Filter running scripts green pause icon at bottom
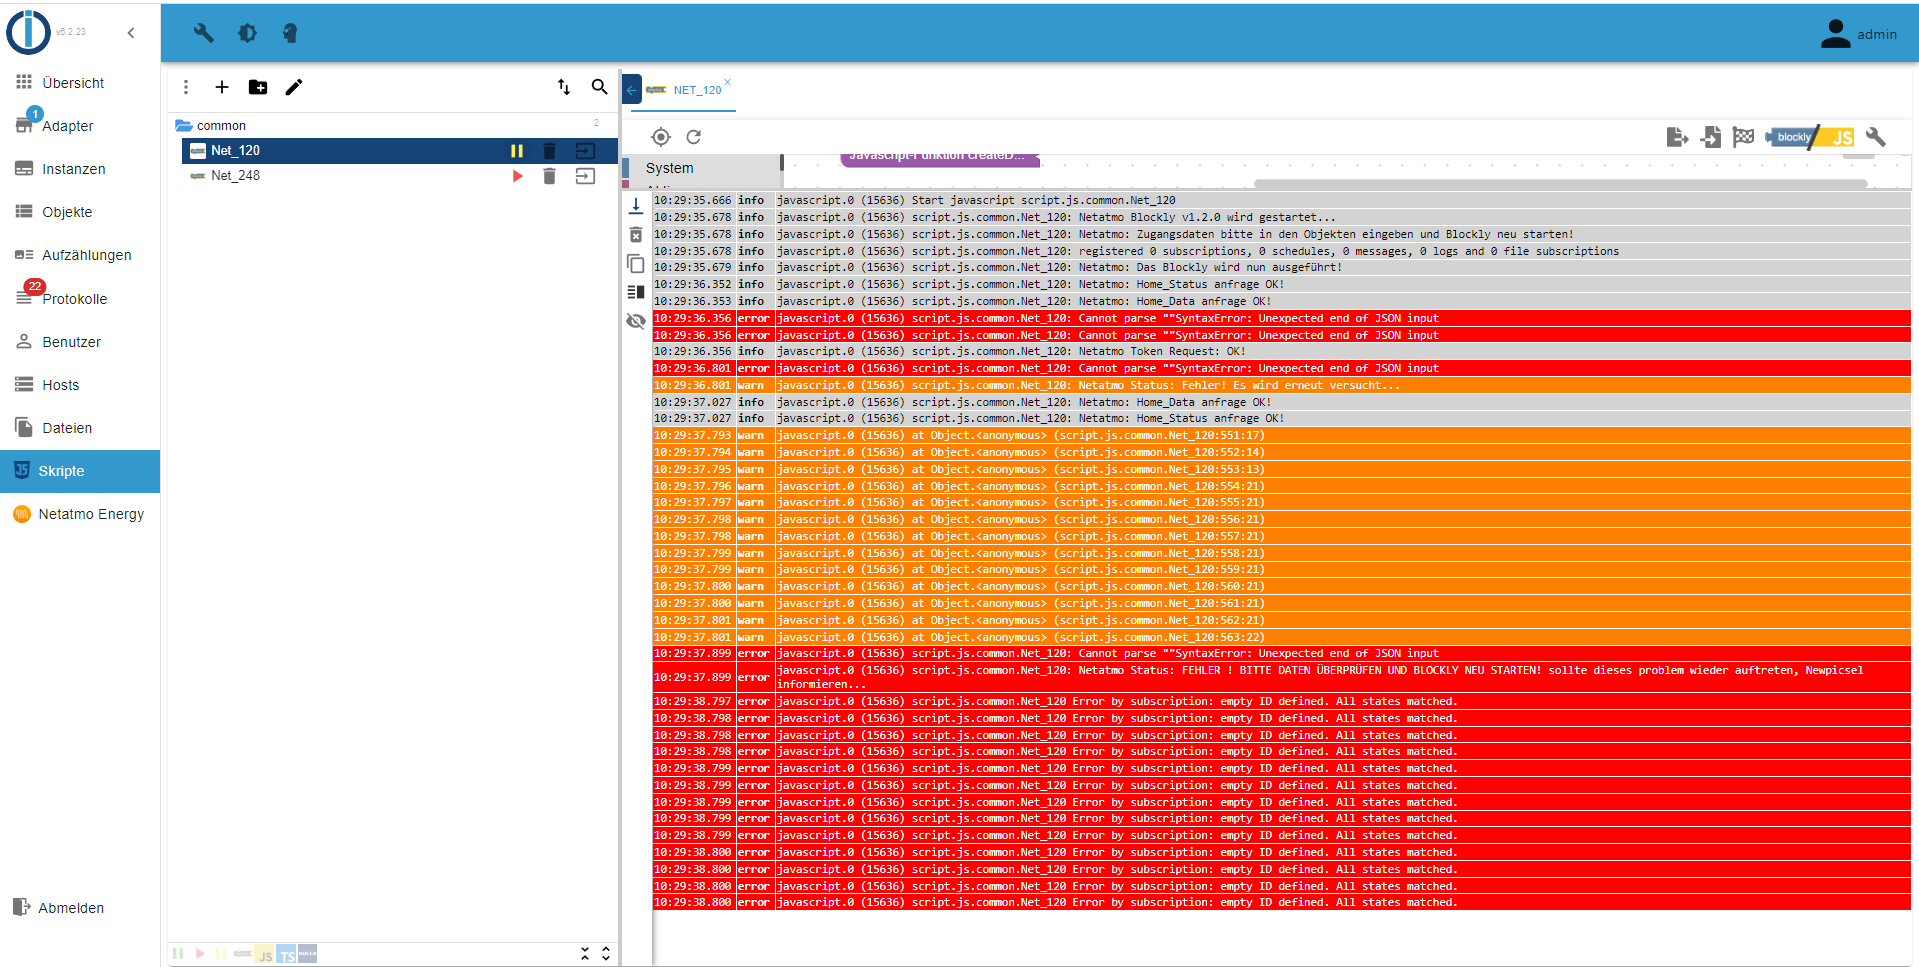The height and width of the screenshot is (967, 1919). point(178,954)
